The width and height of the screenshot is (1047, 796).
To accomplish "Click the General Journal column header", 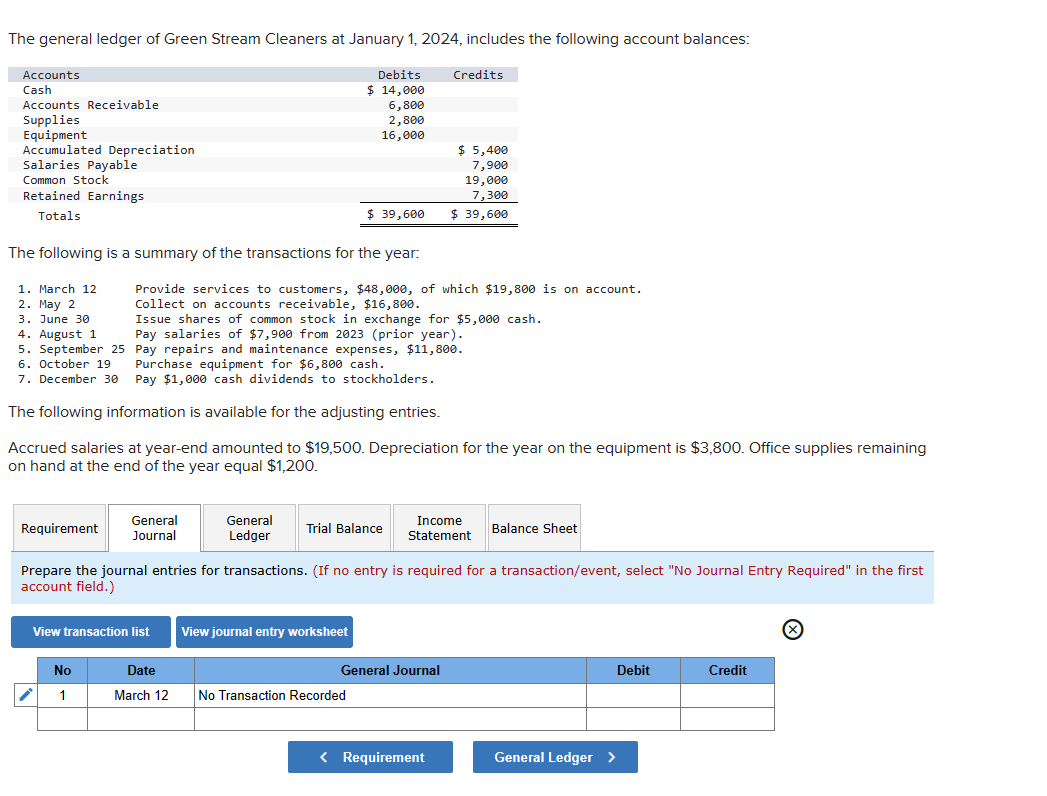I will tap(391, 670).
